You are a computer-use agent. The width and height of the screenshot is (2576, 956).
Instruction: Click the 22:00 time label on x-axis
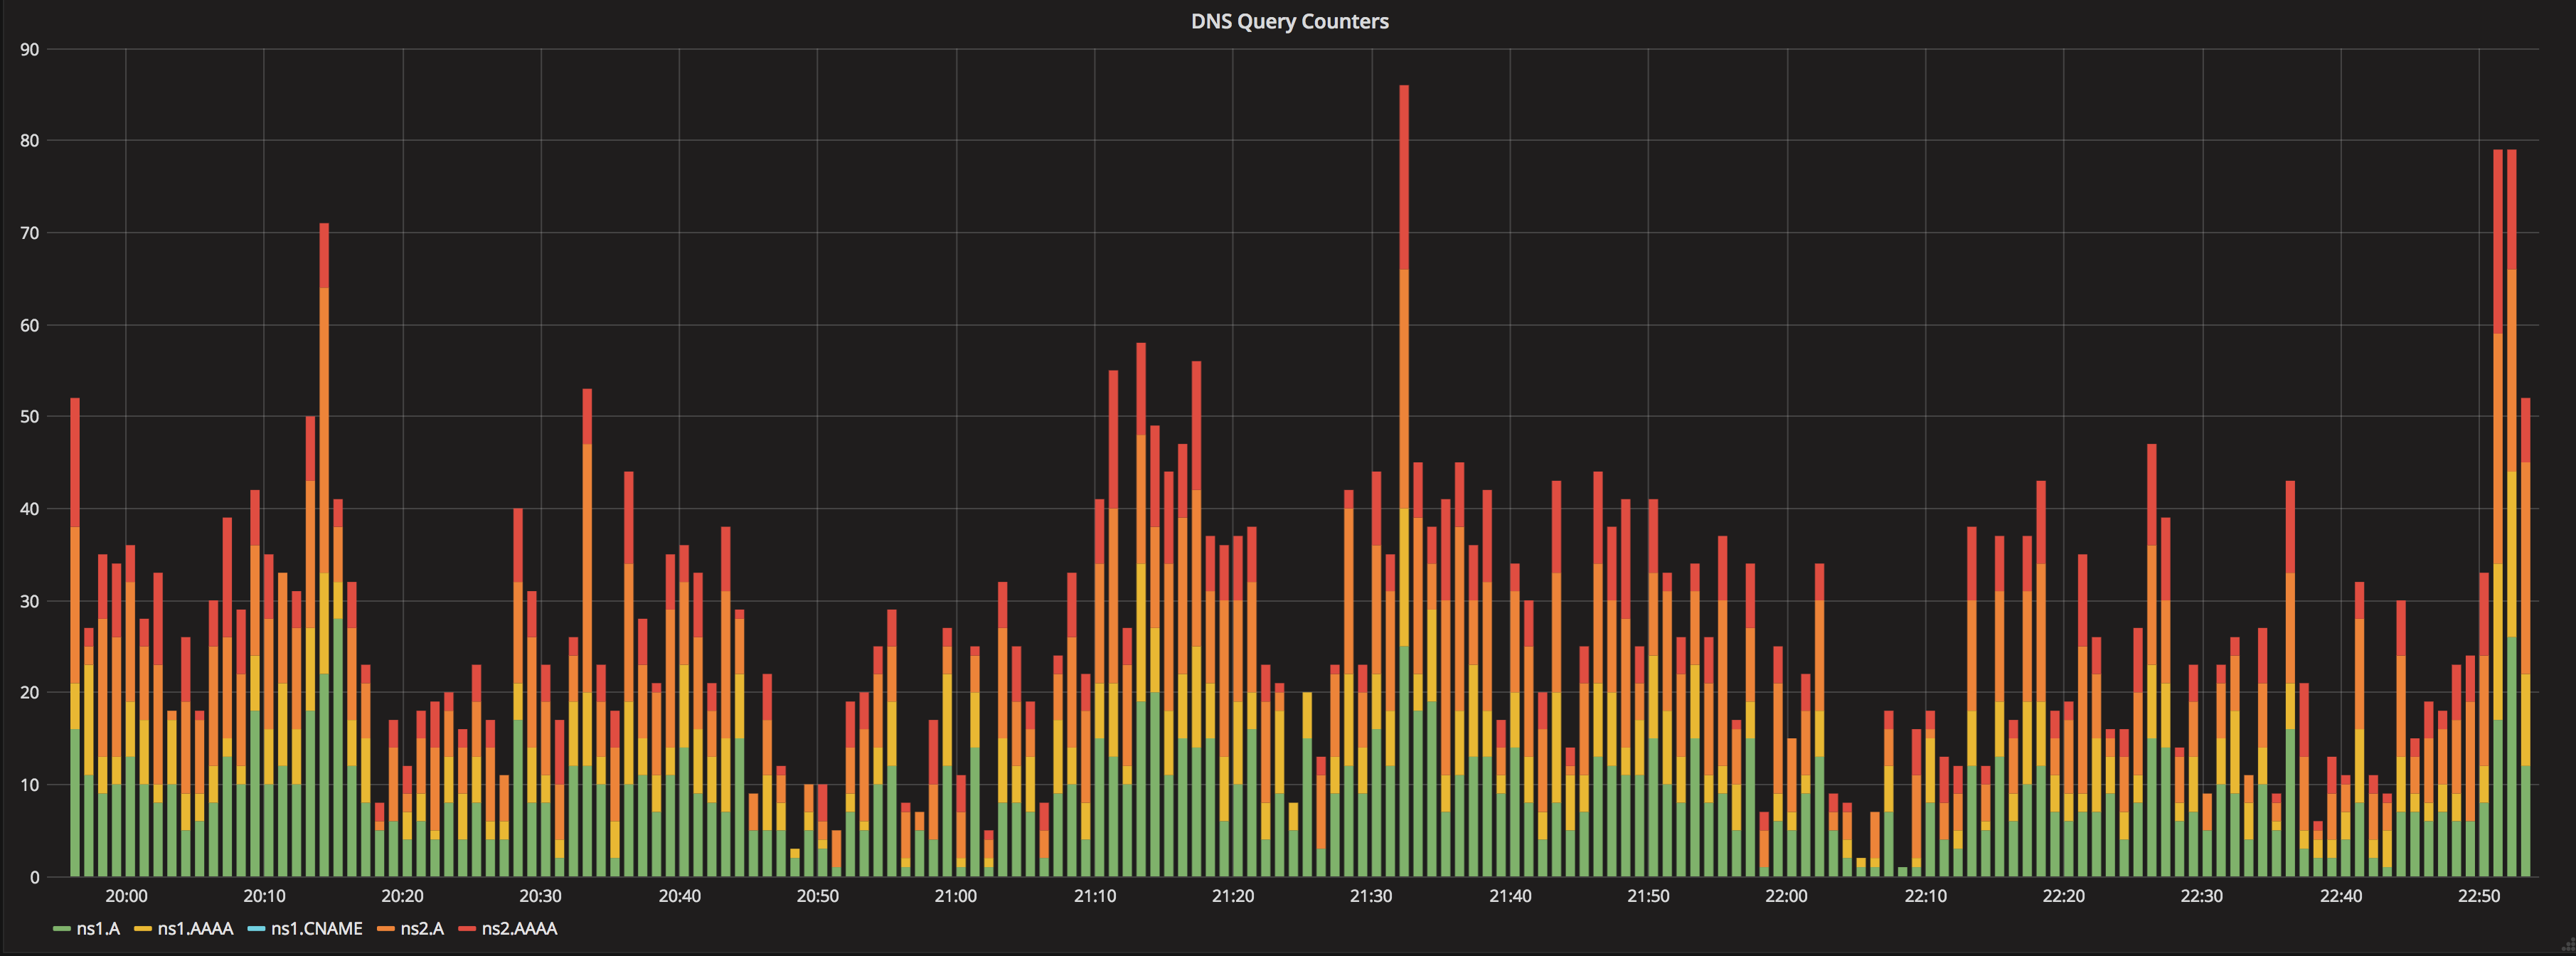(1786, 896)
